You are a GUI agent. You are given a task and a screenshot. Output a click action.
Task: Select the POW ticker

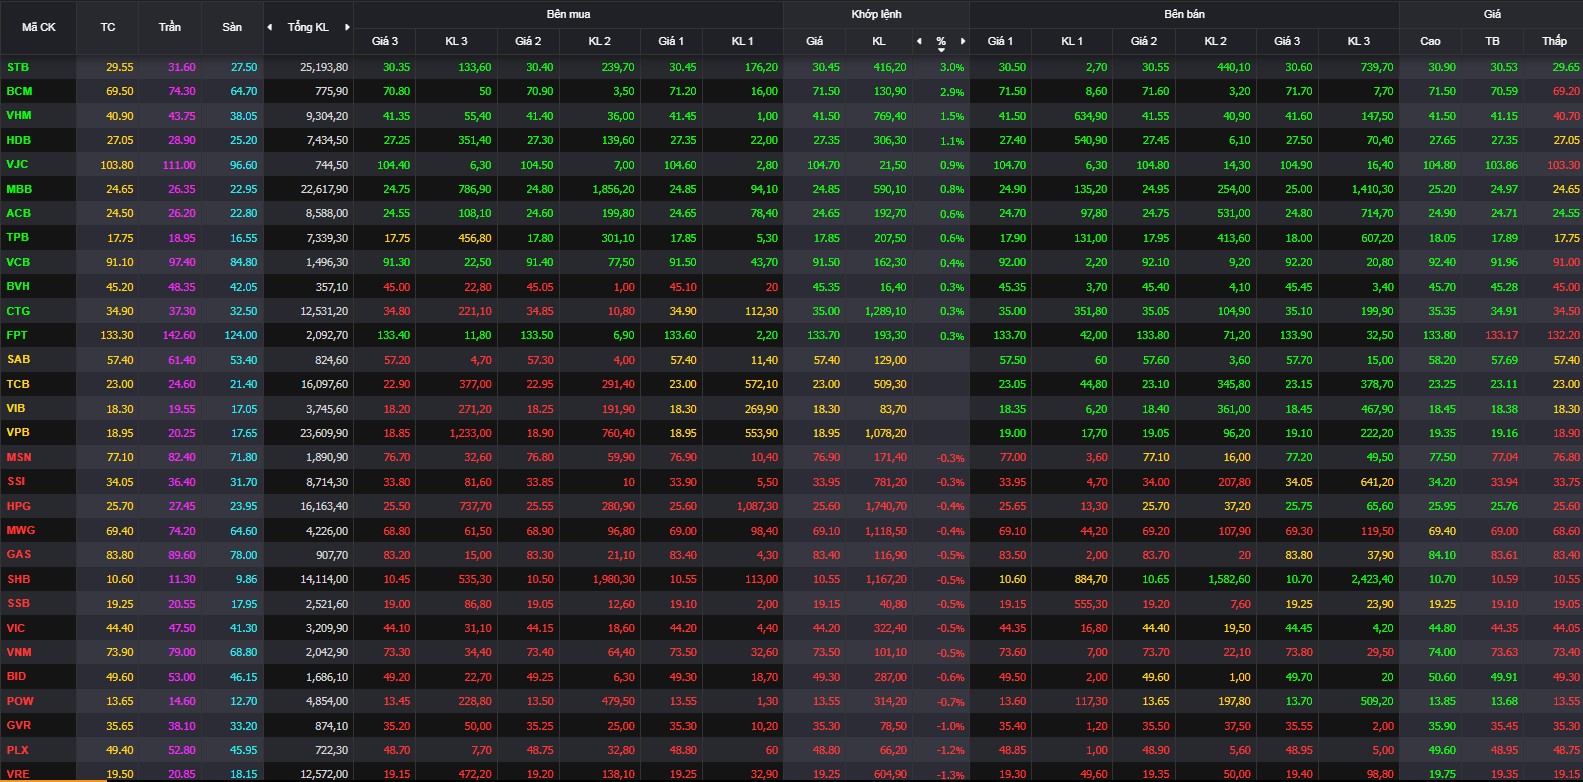19,701
